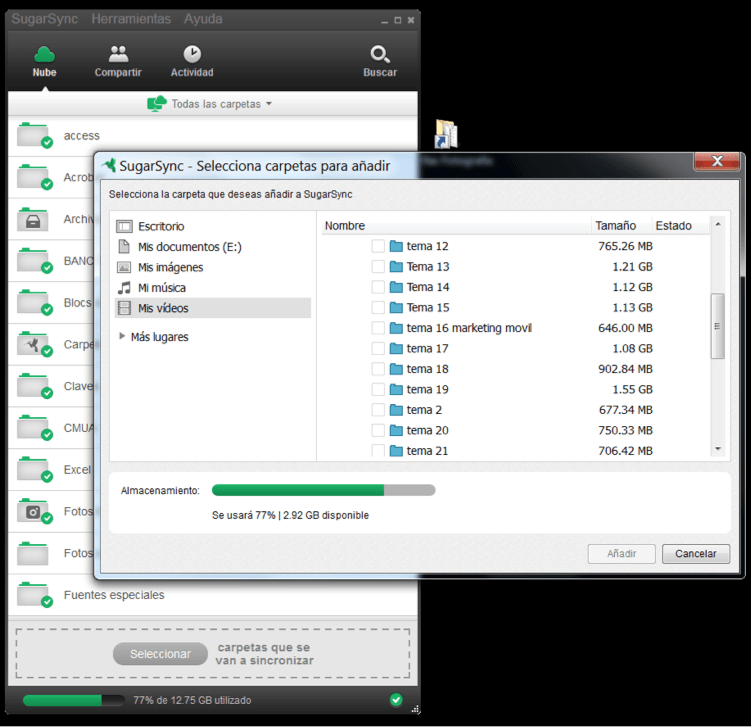Open the Nube cloud tab
The height and width of the screenshot is (727, 751).
coord(45,61)
